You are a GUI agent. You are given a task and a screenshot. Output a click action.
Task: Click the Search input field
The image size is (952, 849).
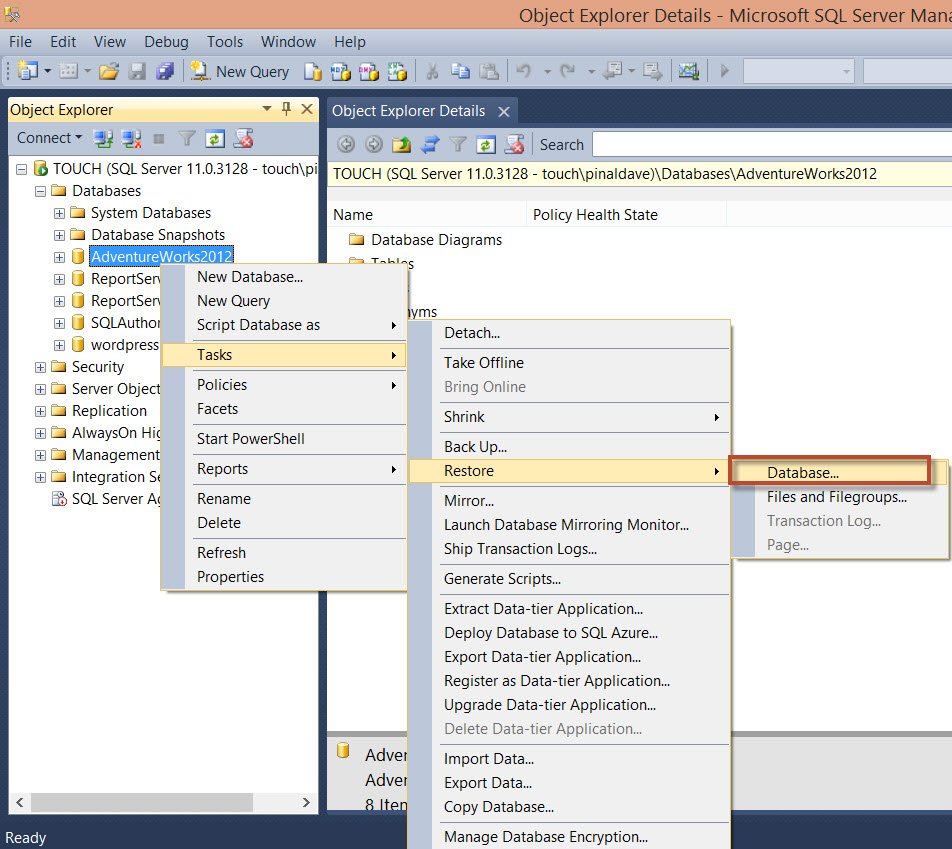pos(771,145)
